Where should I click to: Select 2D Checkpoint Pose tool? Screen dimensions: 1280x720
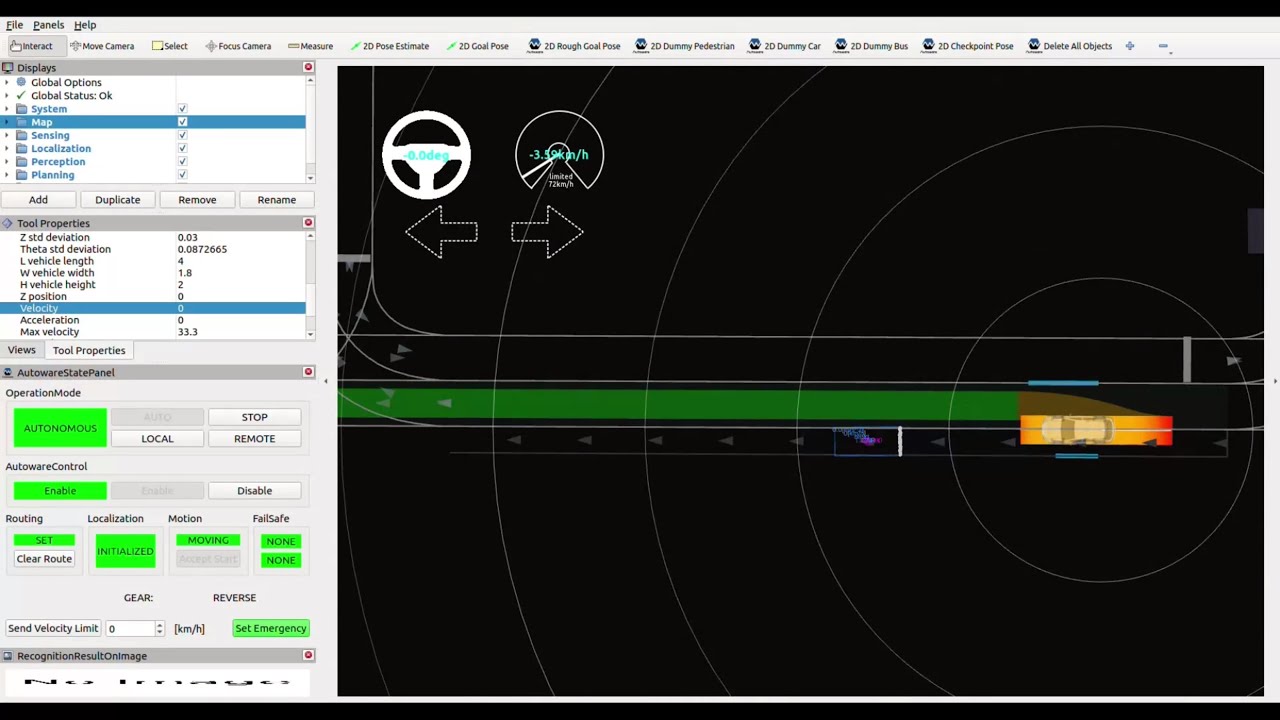pyautogui.click(x=967, y=46)
